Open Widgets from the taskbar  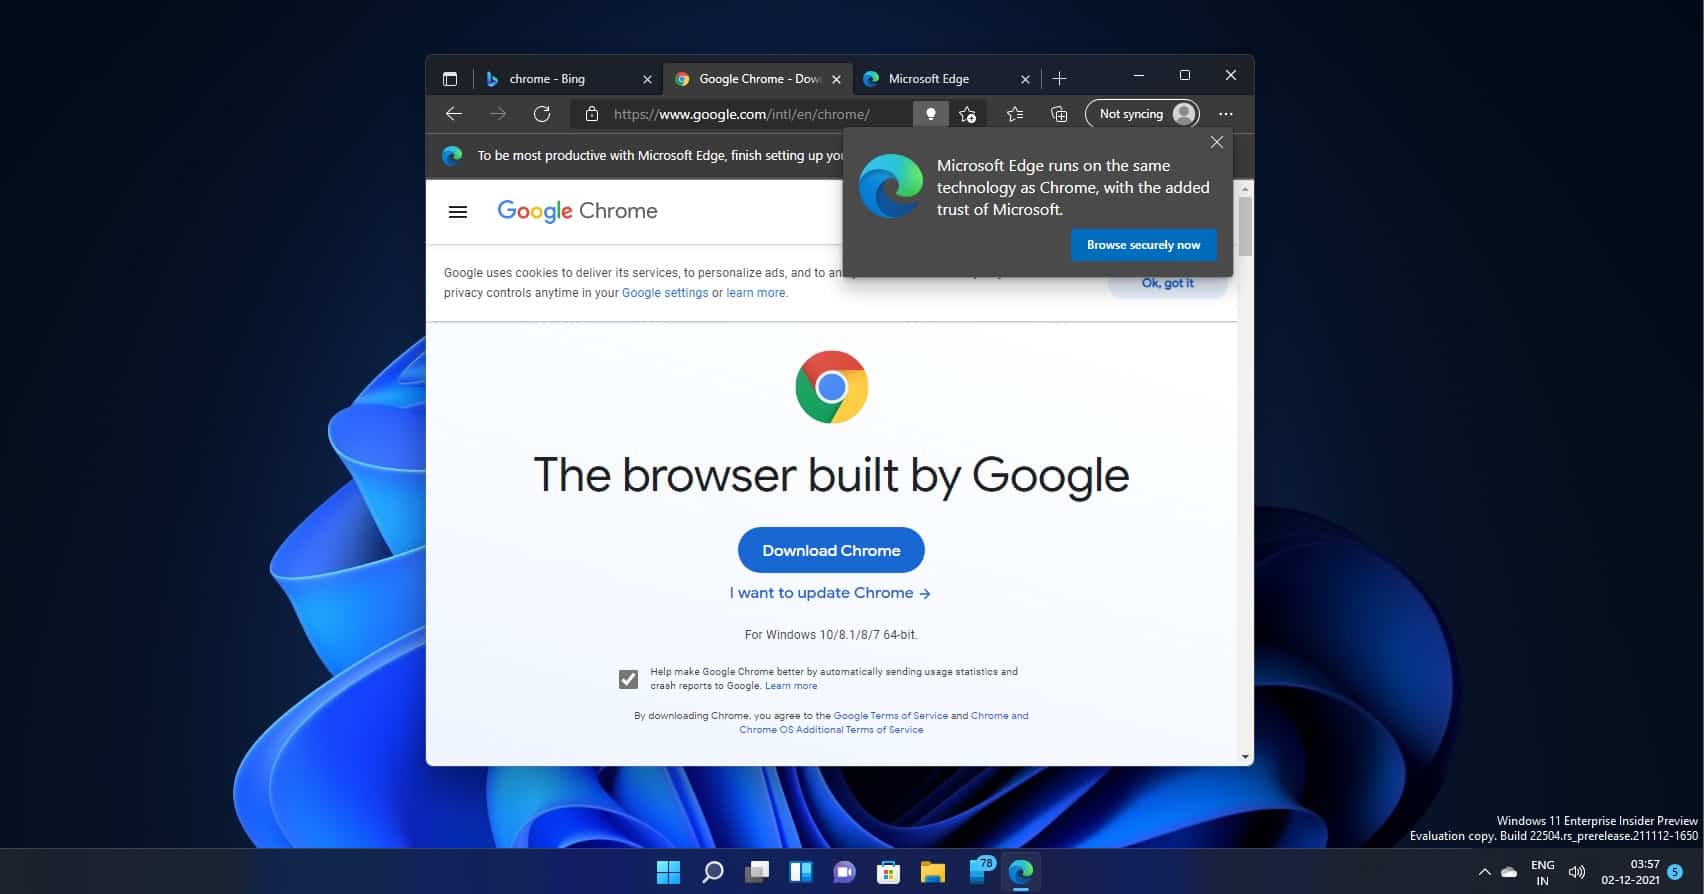coord(801,872)
